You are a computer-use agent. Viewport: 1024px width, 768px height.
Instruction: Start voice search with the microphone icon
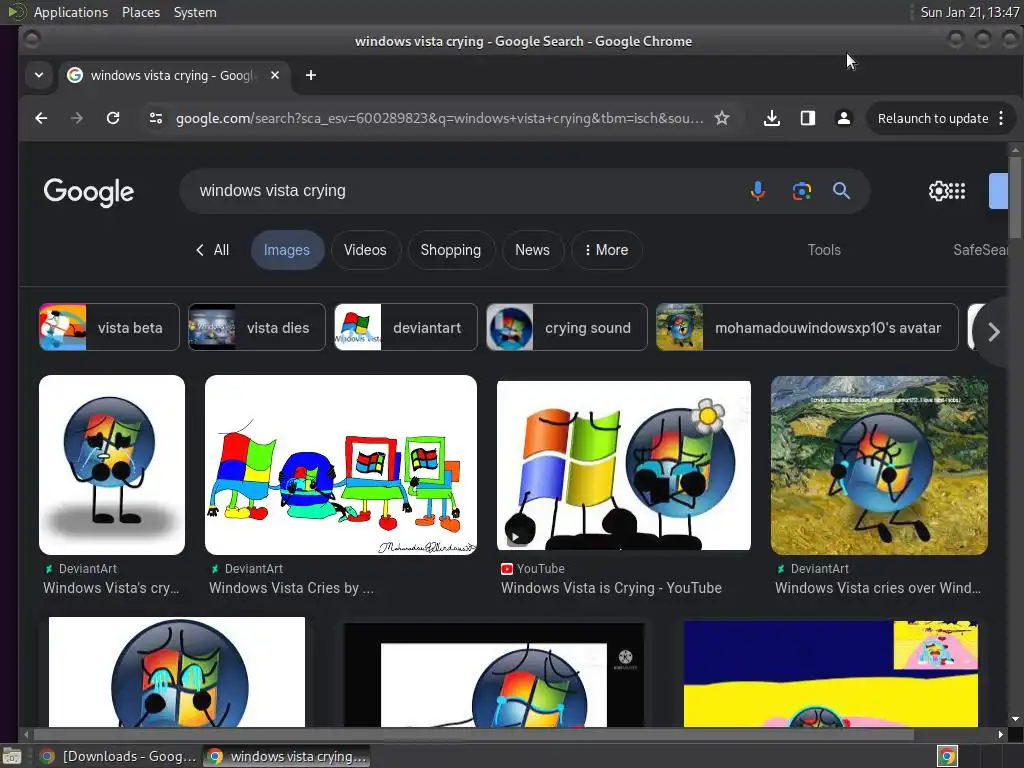758,191
